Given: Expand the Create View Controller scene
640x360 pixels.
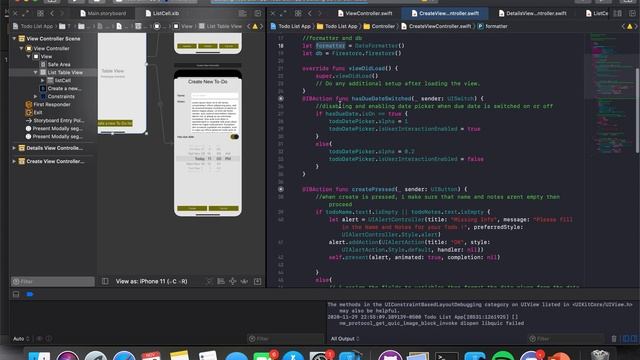Looking at the screenshot, I should pyautogui.click(x=14, y=161).
